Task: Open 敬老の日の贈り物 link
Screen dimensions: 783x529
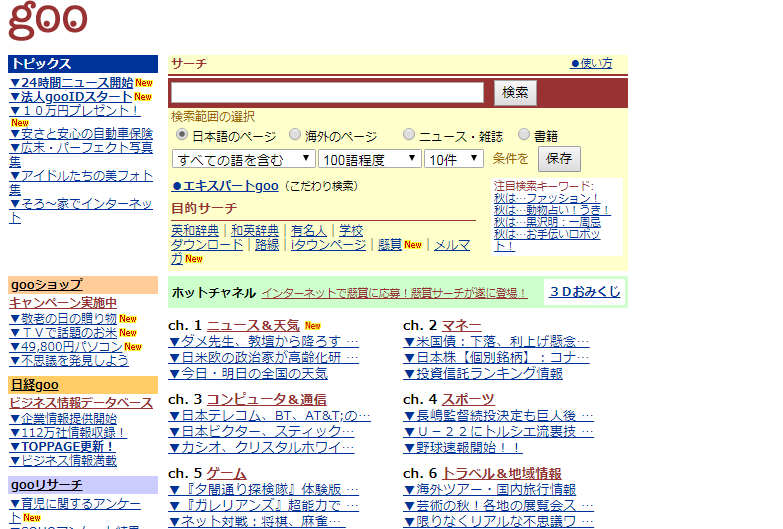Action: 63,318
